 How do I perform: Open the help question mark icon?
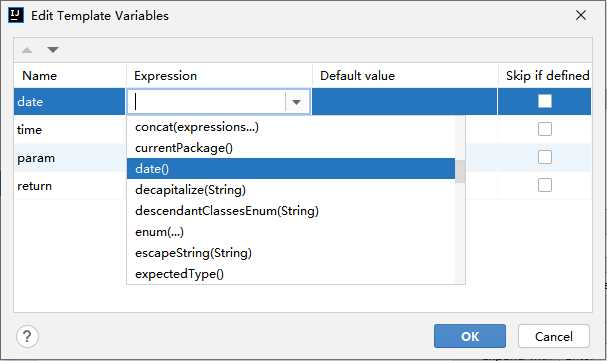tap(27, 337)
